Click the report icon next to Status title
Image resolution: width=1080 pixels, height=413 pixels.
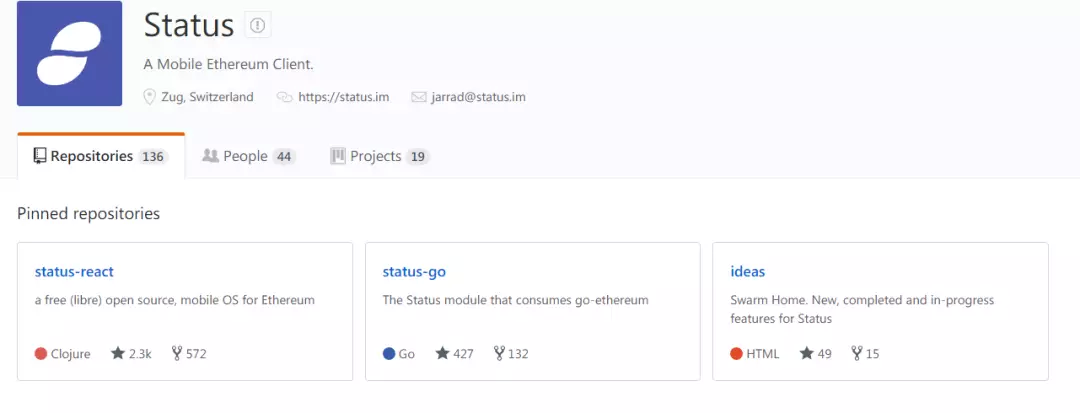258,25
